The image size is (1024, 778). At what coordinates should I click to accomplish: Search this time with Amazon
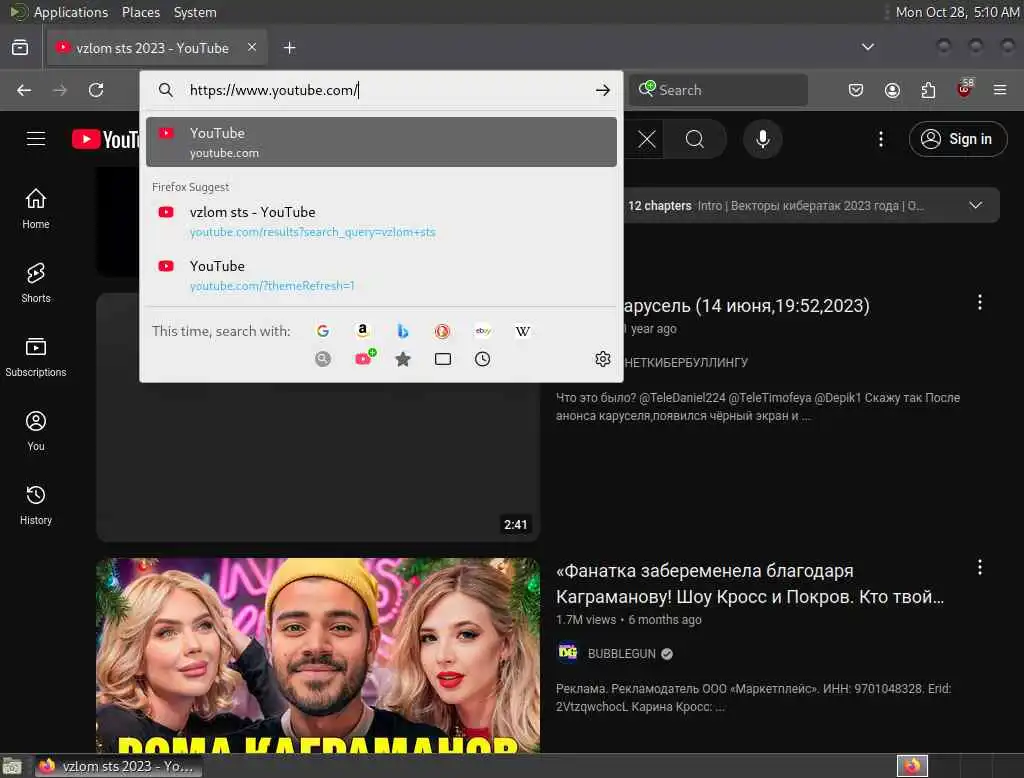click(x=362, y=331)
